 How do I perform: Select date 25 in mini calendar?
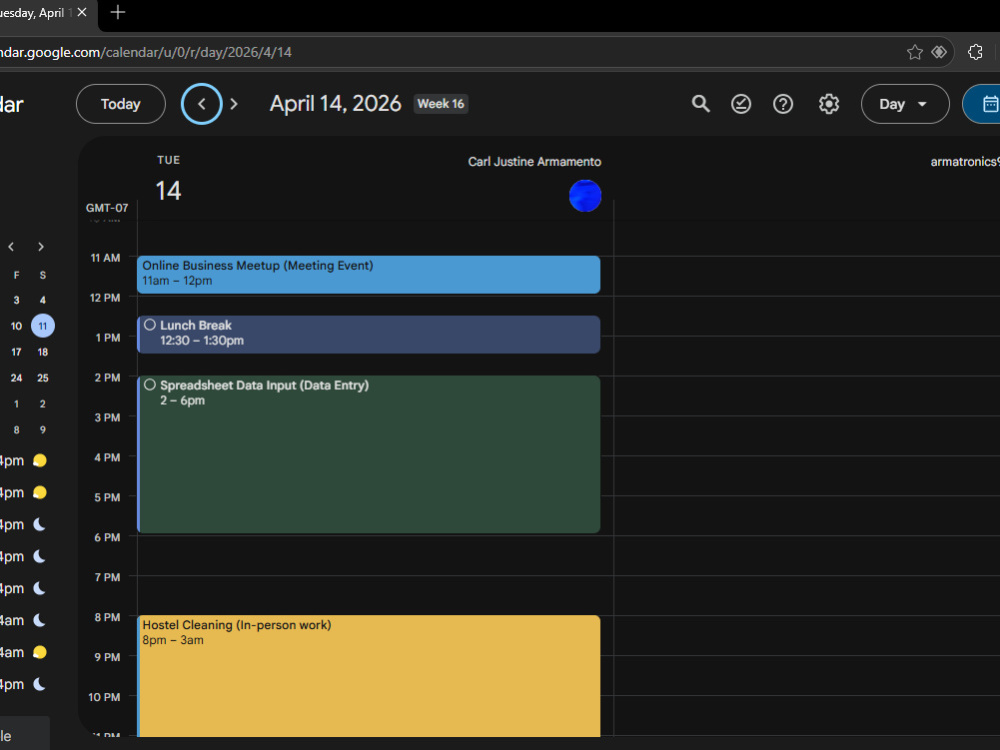pos(43,378)
